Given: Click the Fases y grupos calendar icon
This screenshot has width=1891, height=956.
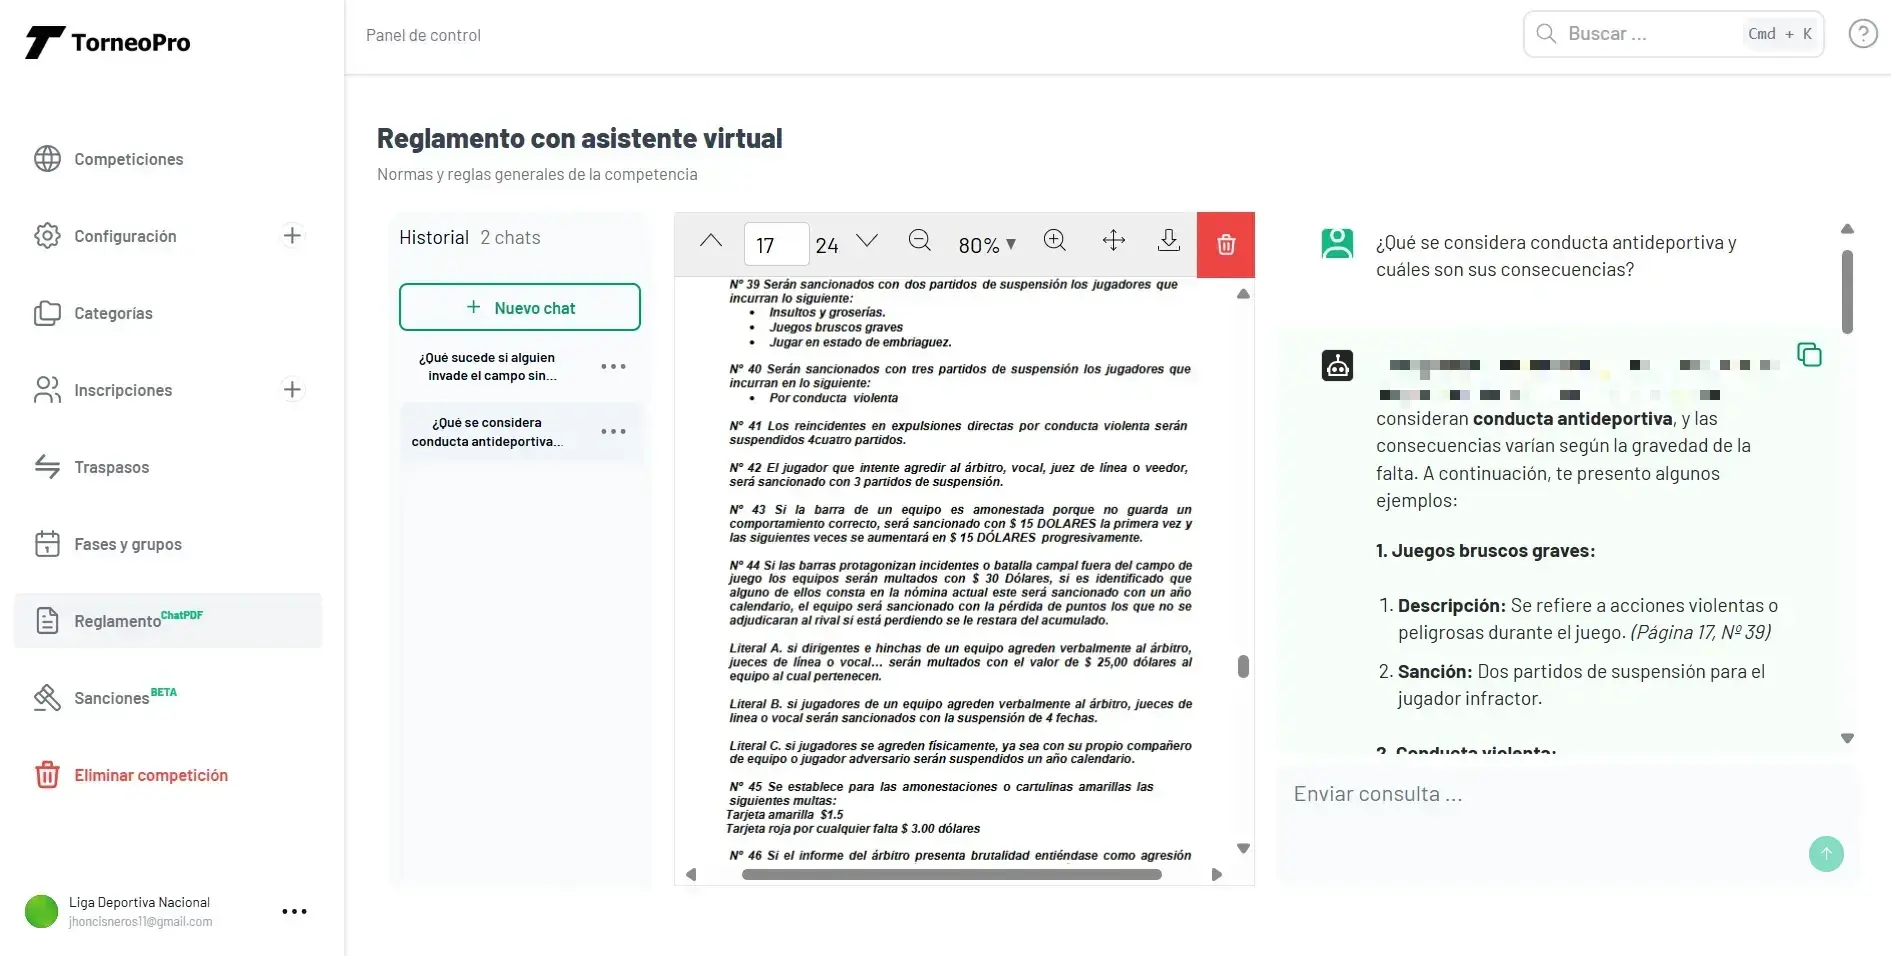Looking at the screenshot, I should pos(47,544).
